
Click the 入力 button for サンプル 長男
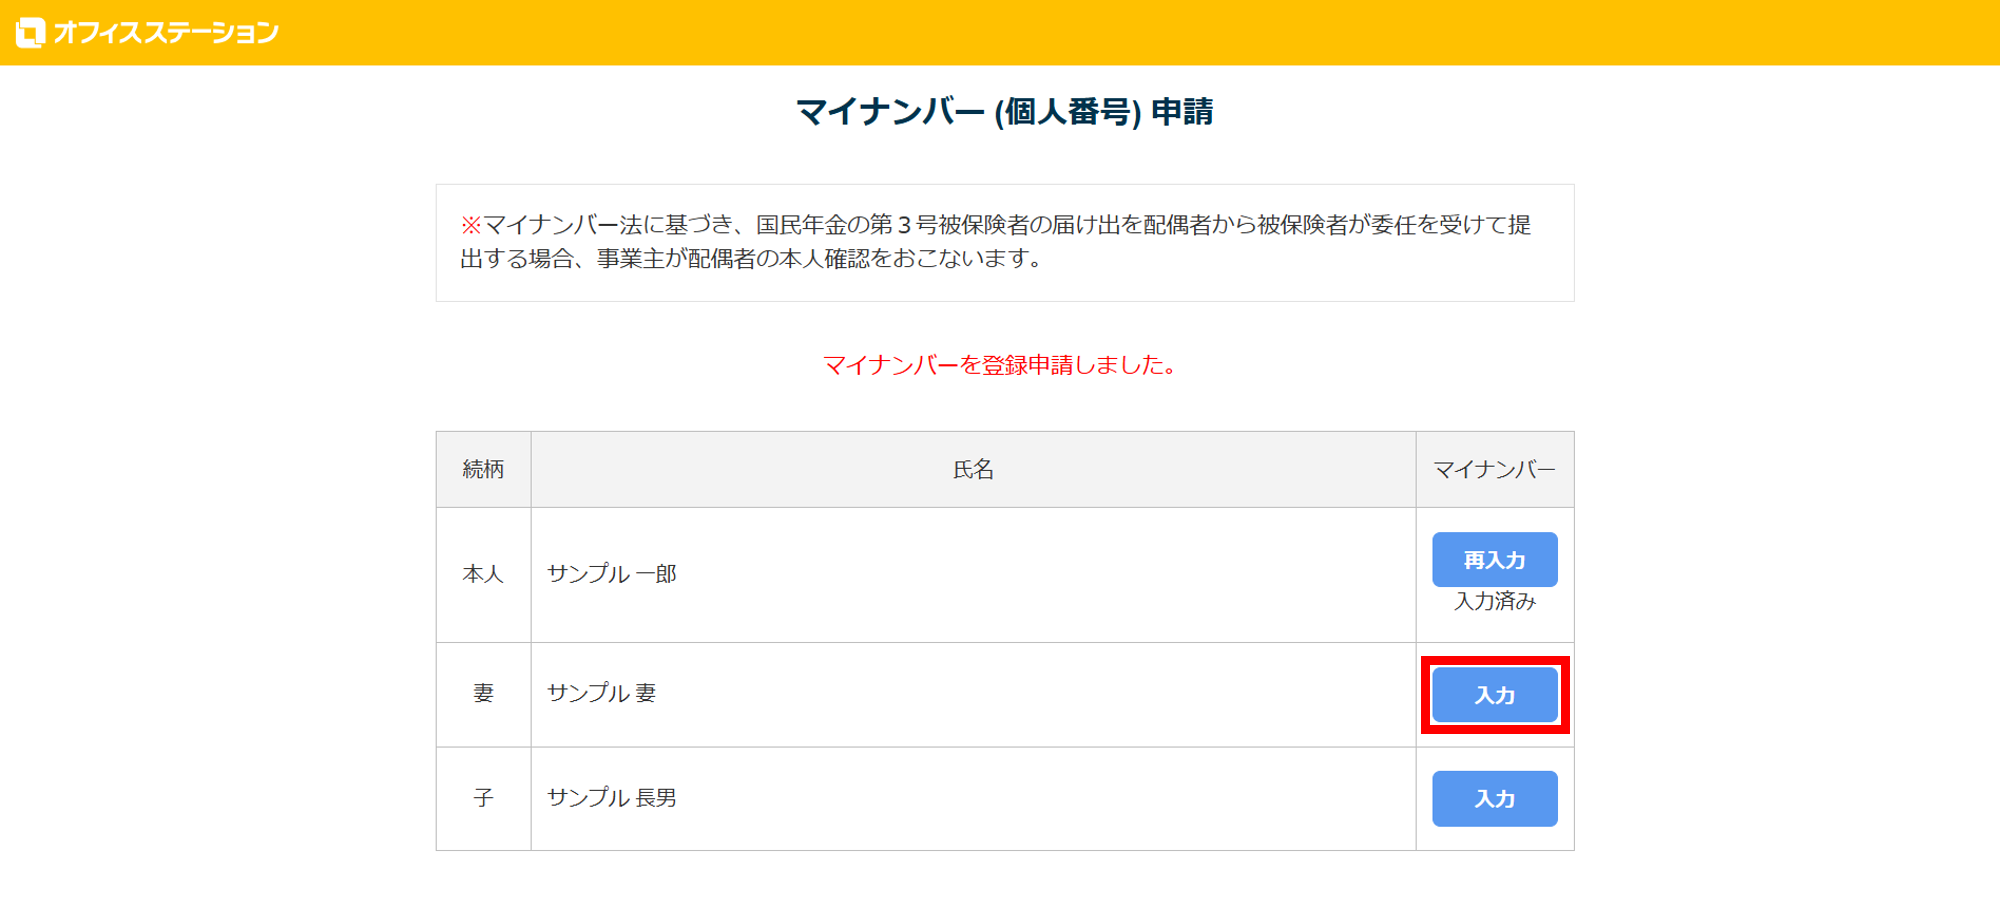point(1494,799)
